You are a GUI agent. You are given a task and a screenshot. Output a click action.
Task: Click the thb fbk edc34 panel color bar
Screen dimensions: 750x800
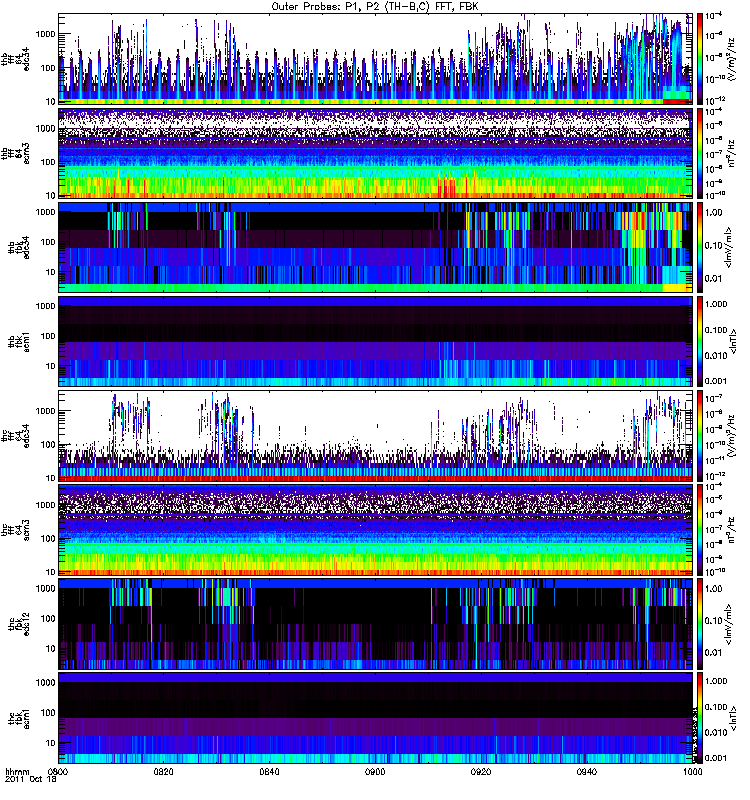701,247
